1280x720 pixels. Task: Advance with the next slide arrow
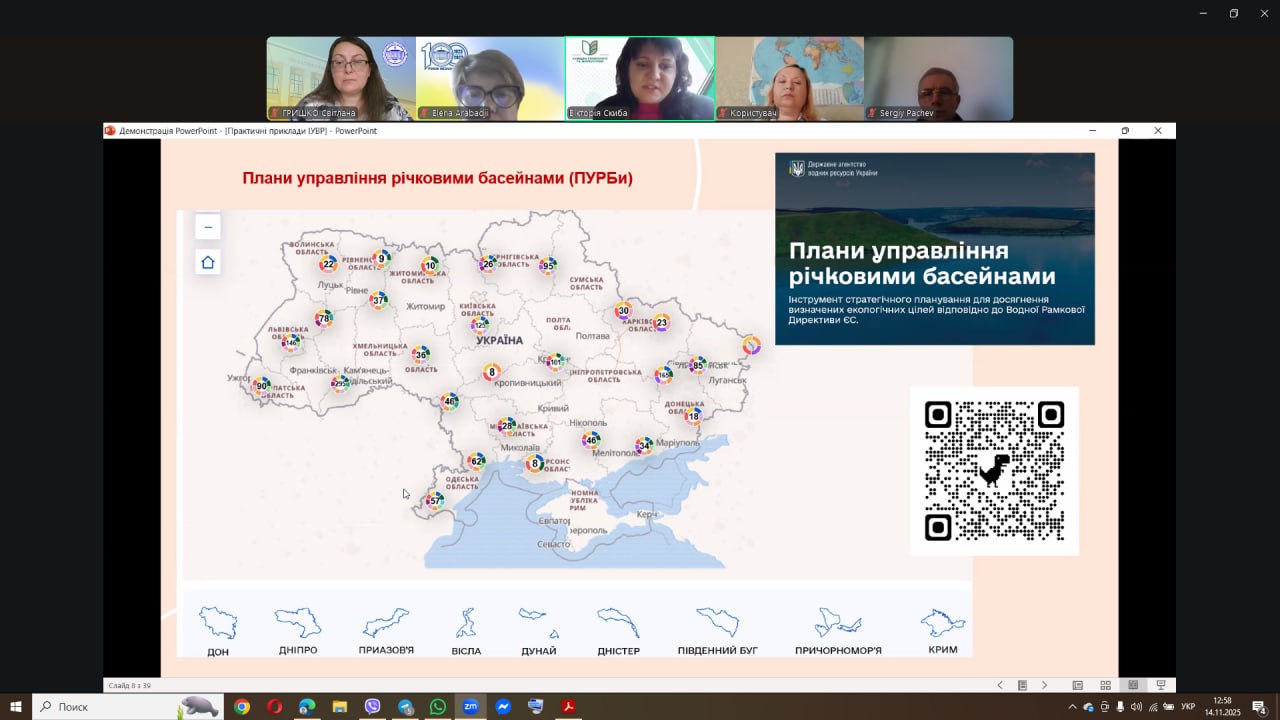[x=1044, y=685]
